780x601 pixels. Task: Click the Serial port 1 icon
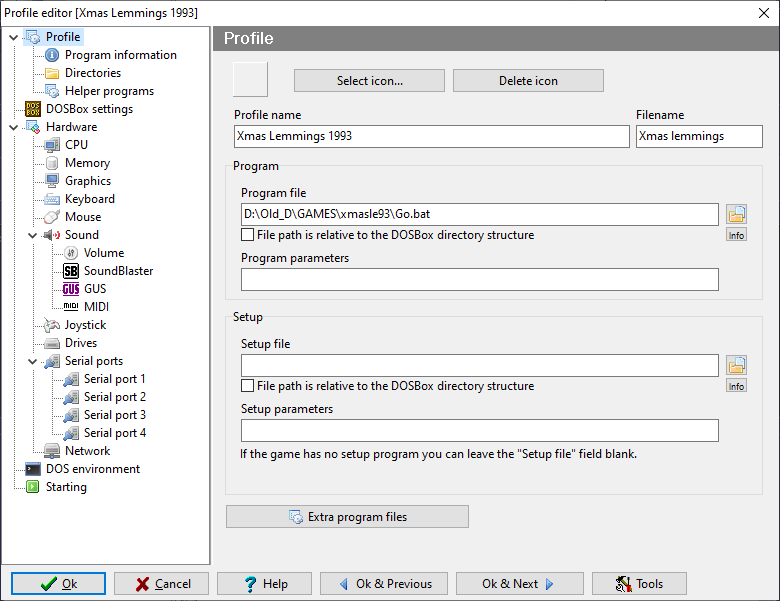[x=71, y=379]
